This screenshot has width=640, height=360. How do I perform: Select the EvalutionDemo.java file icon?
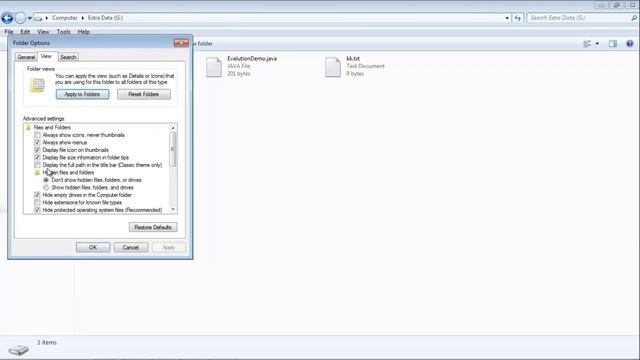(x=214, y=67)
